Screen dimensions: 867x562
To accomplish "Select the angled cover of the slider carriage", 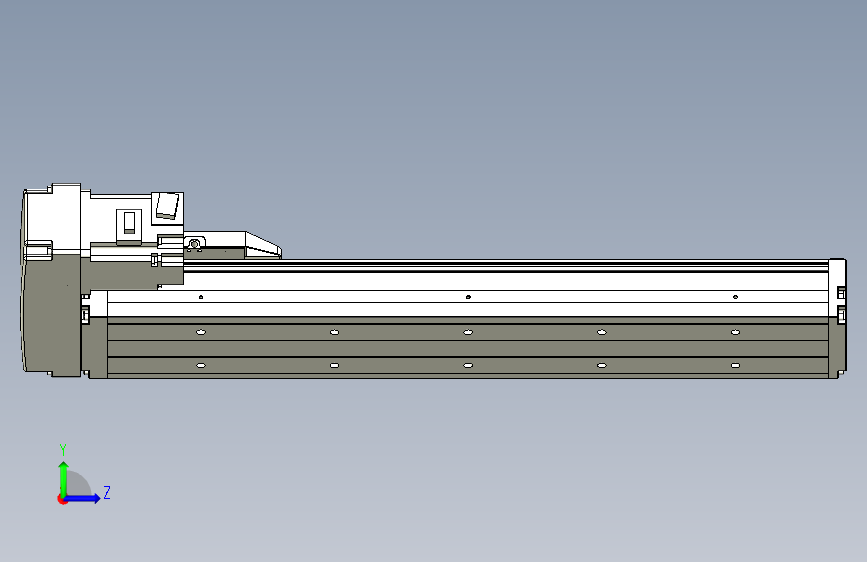I will [x=263, y=245].
